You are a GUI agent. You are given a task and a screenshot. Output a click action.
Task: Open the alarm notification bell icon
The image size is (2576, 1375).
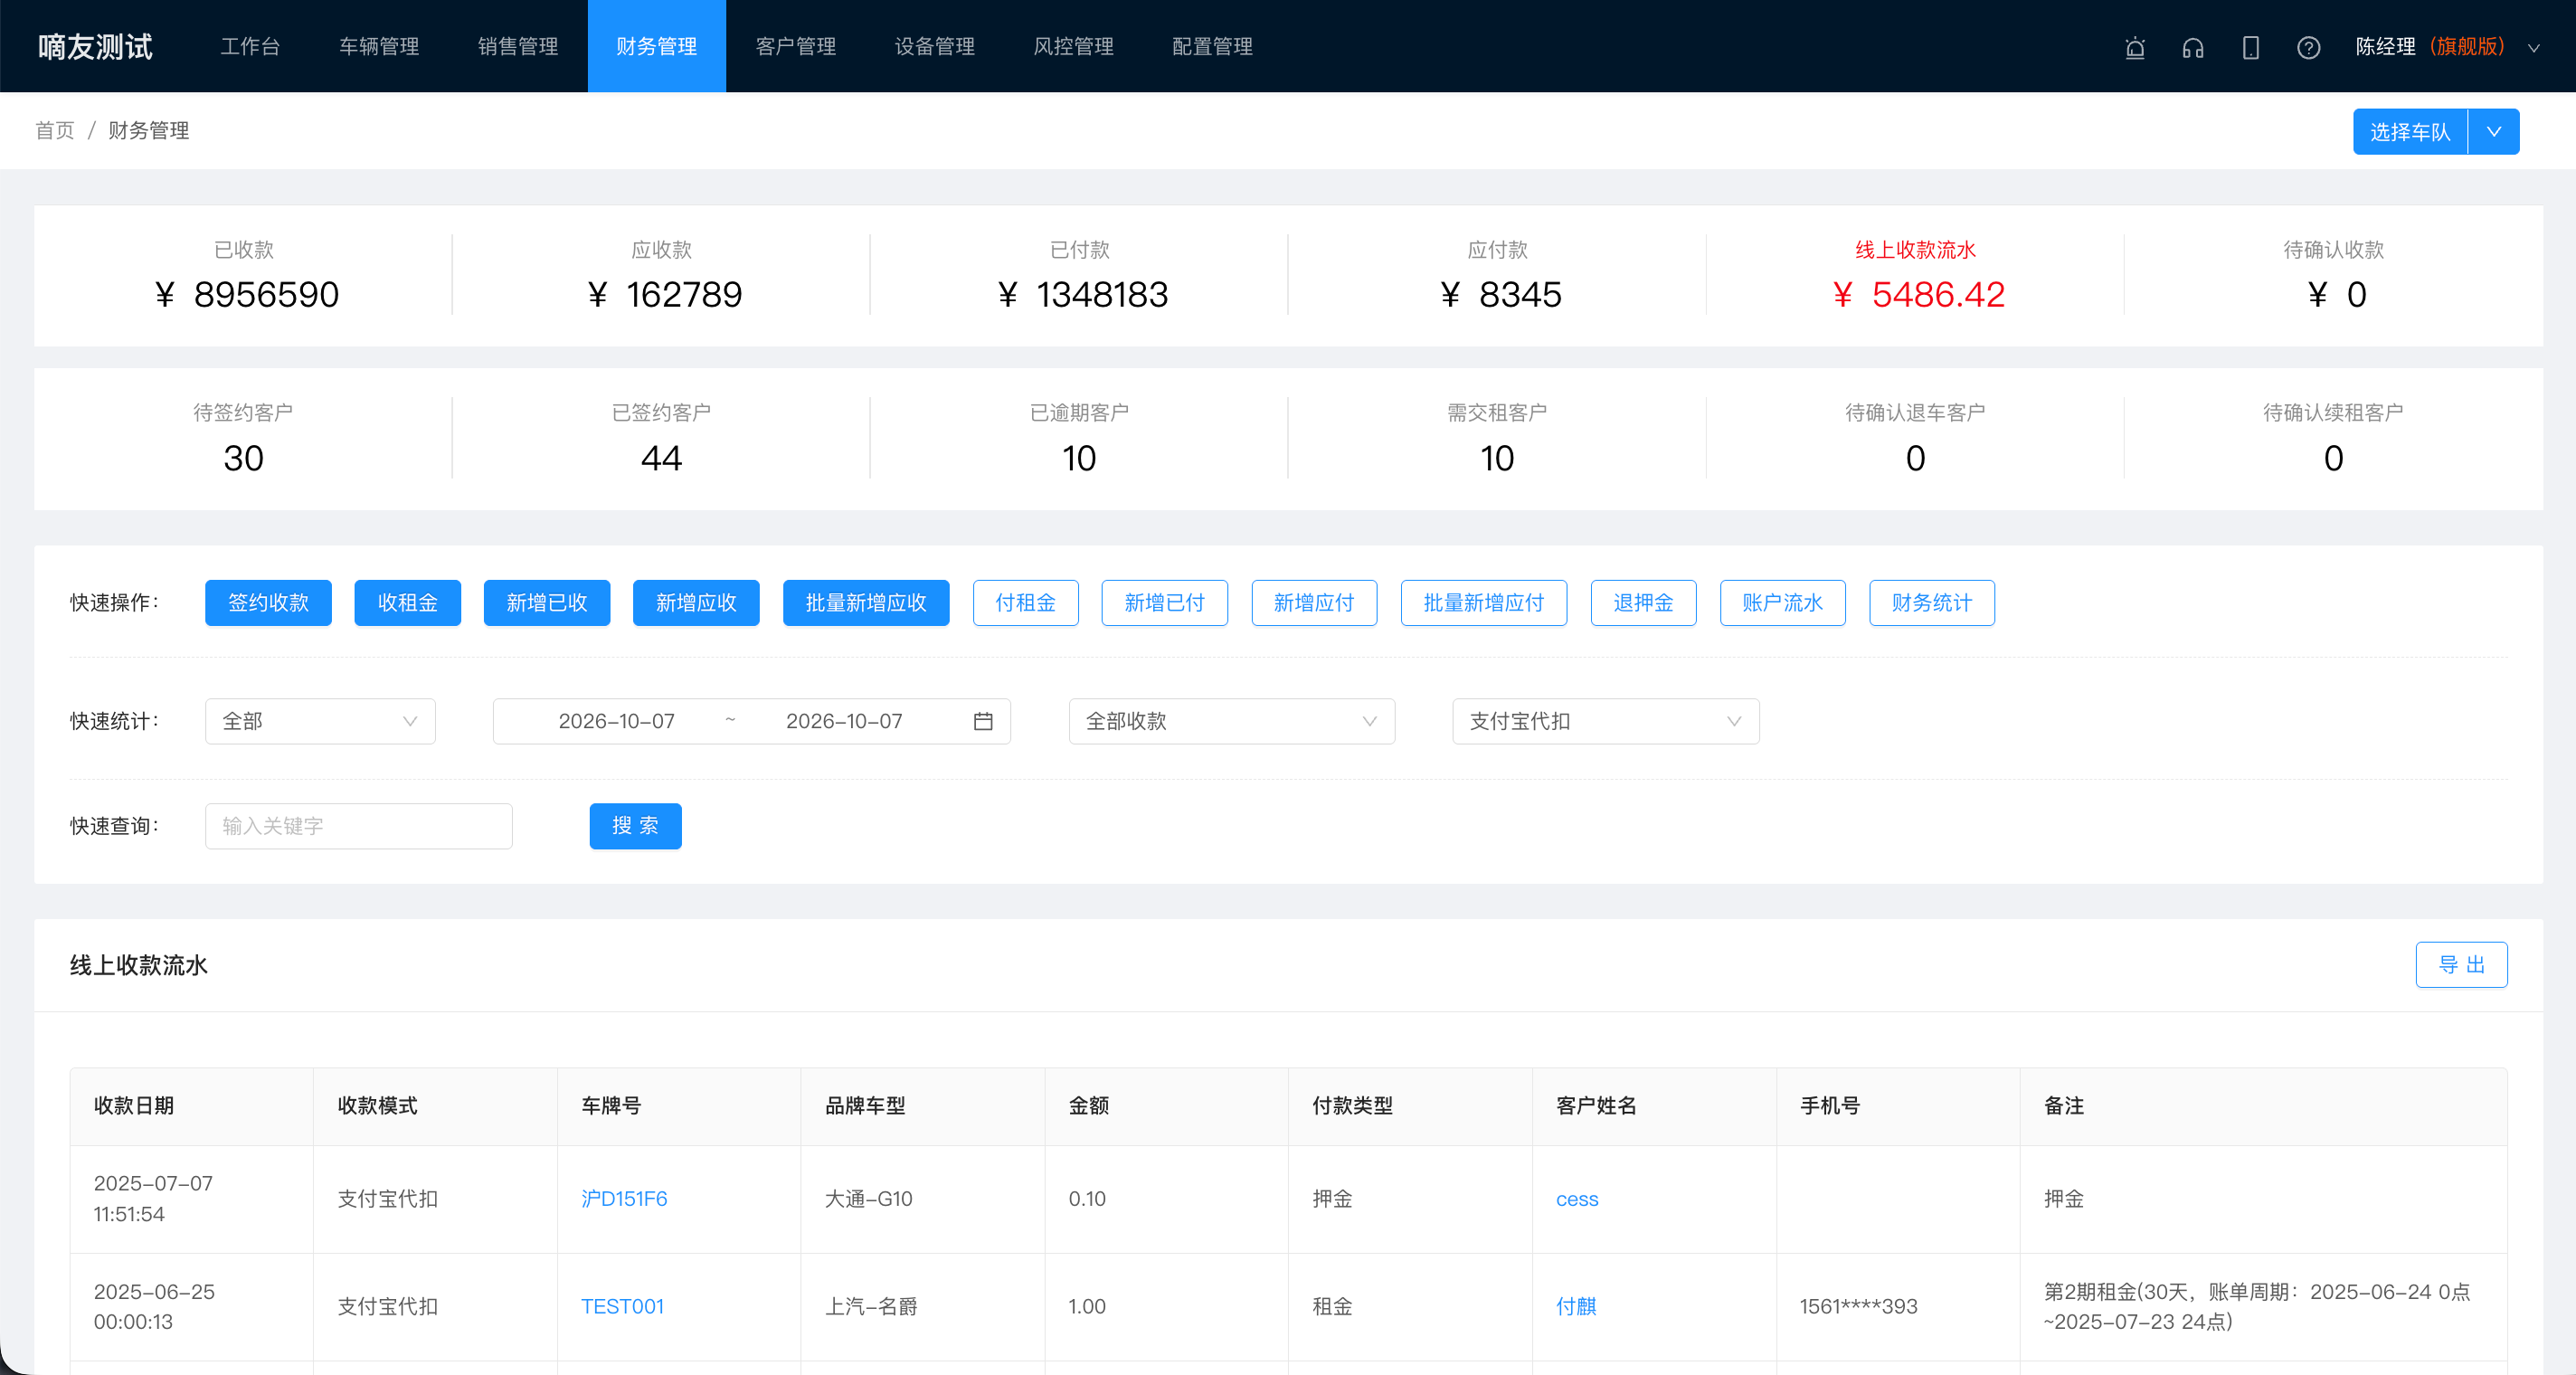coord(2135,47)
